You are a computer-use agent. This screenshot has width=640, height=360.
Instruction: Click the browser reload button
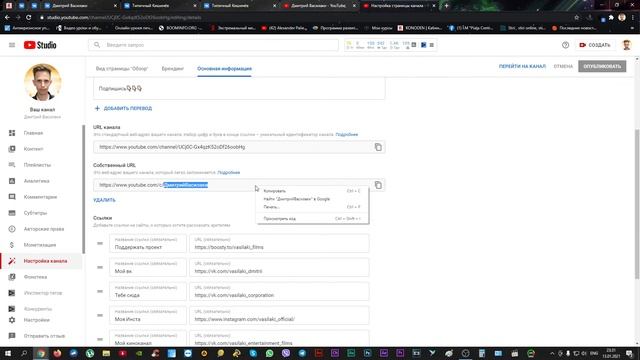click(x=29, y=18)
